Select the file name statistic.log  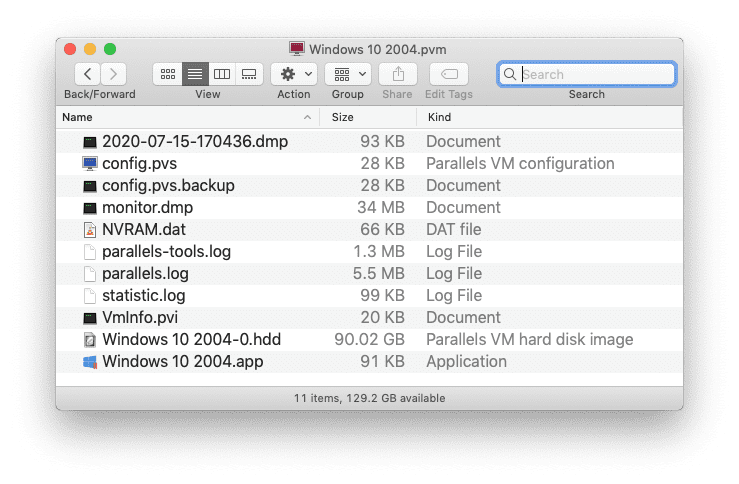tap(144, 295)
